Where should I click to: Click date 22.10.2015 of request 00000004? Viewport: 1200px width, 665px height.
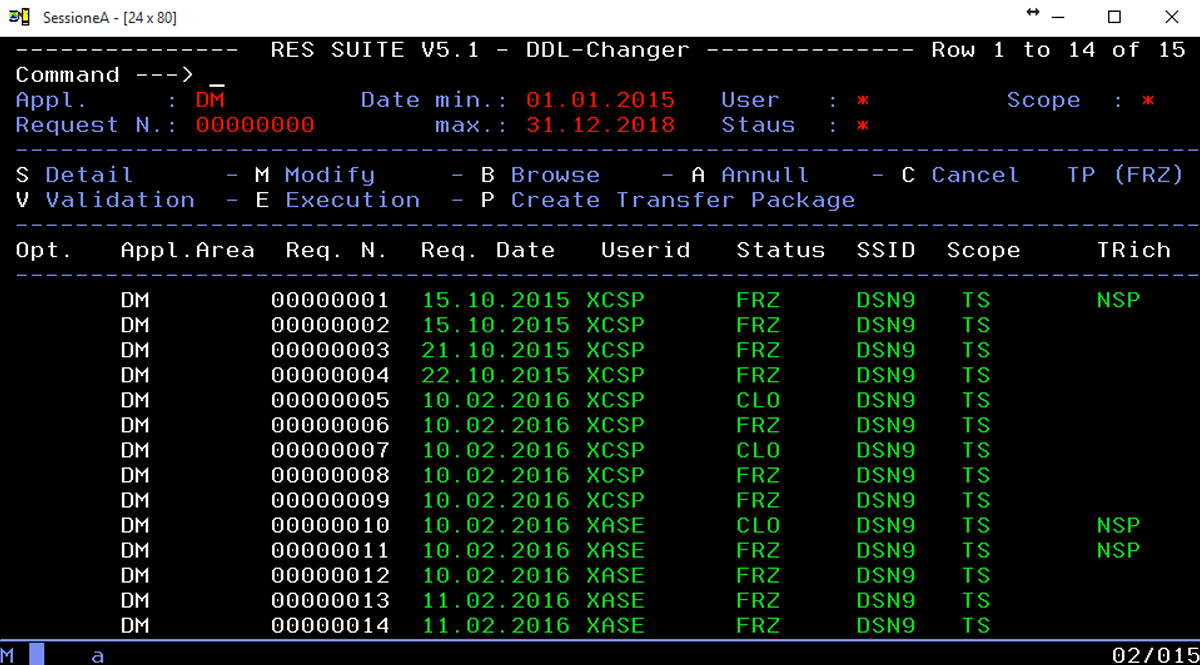[x=496, y=375]
